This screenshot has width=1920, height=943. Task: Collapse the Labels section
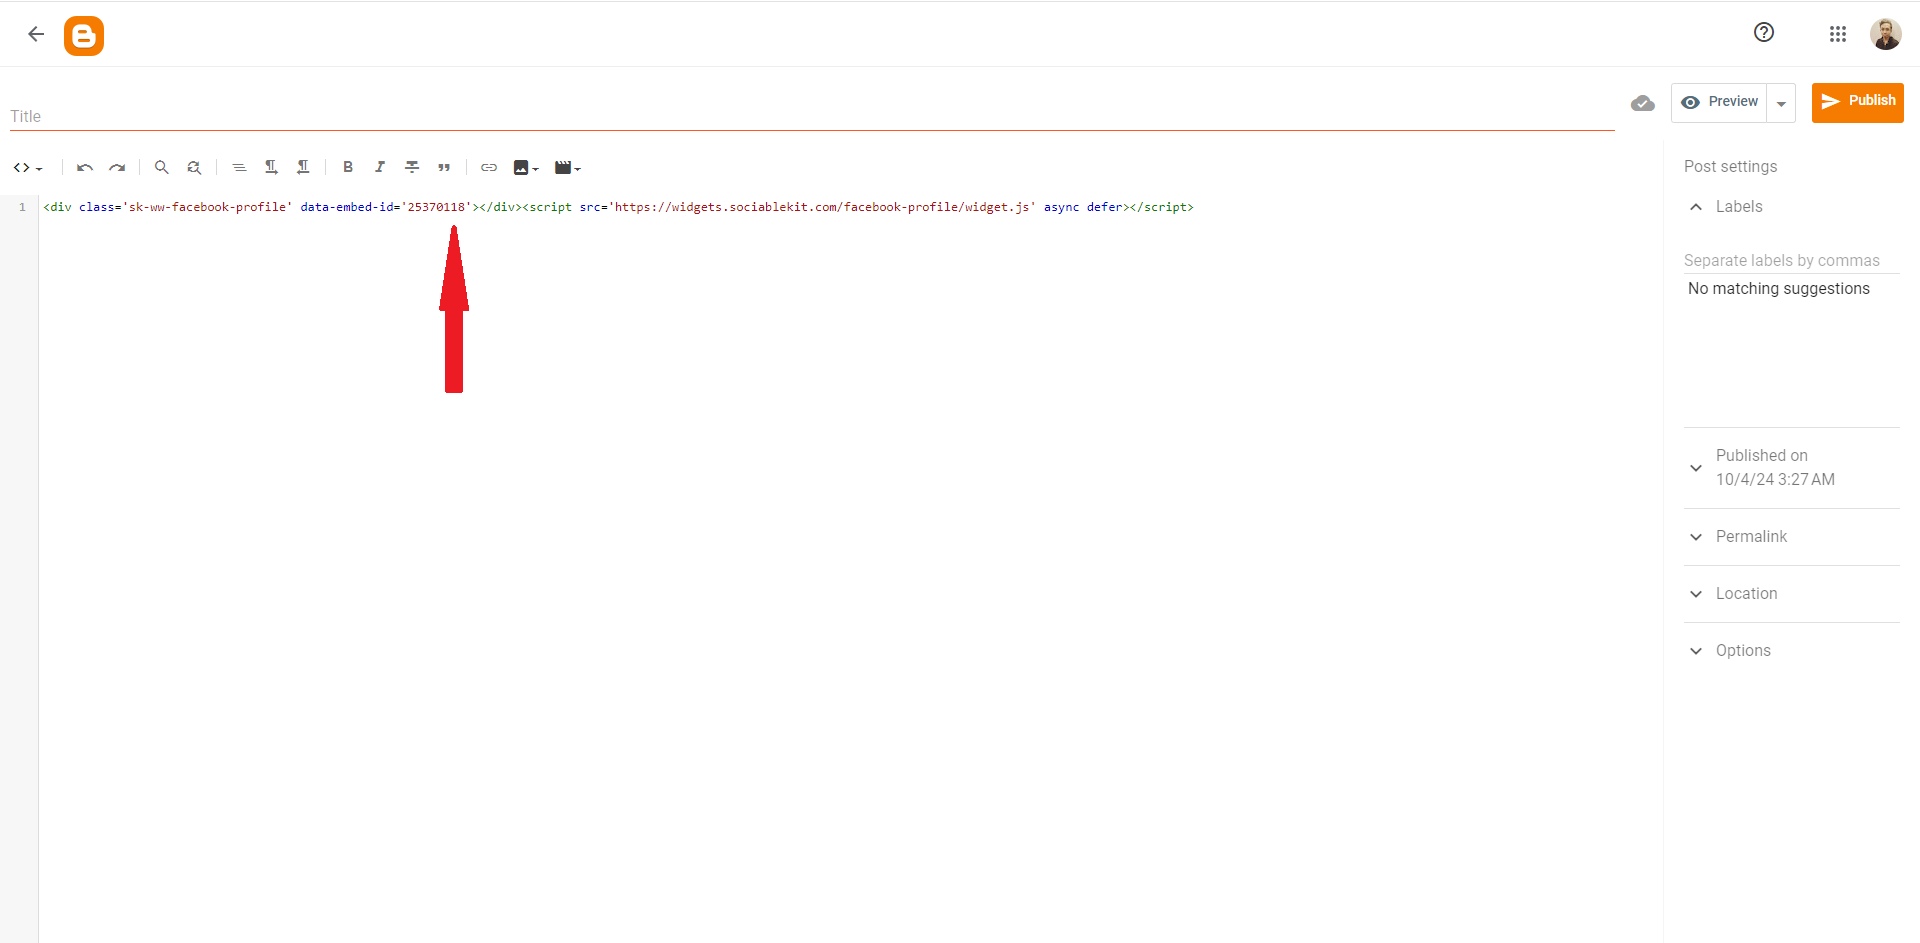pos(1696,207)
